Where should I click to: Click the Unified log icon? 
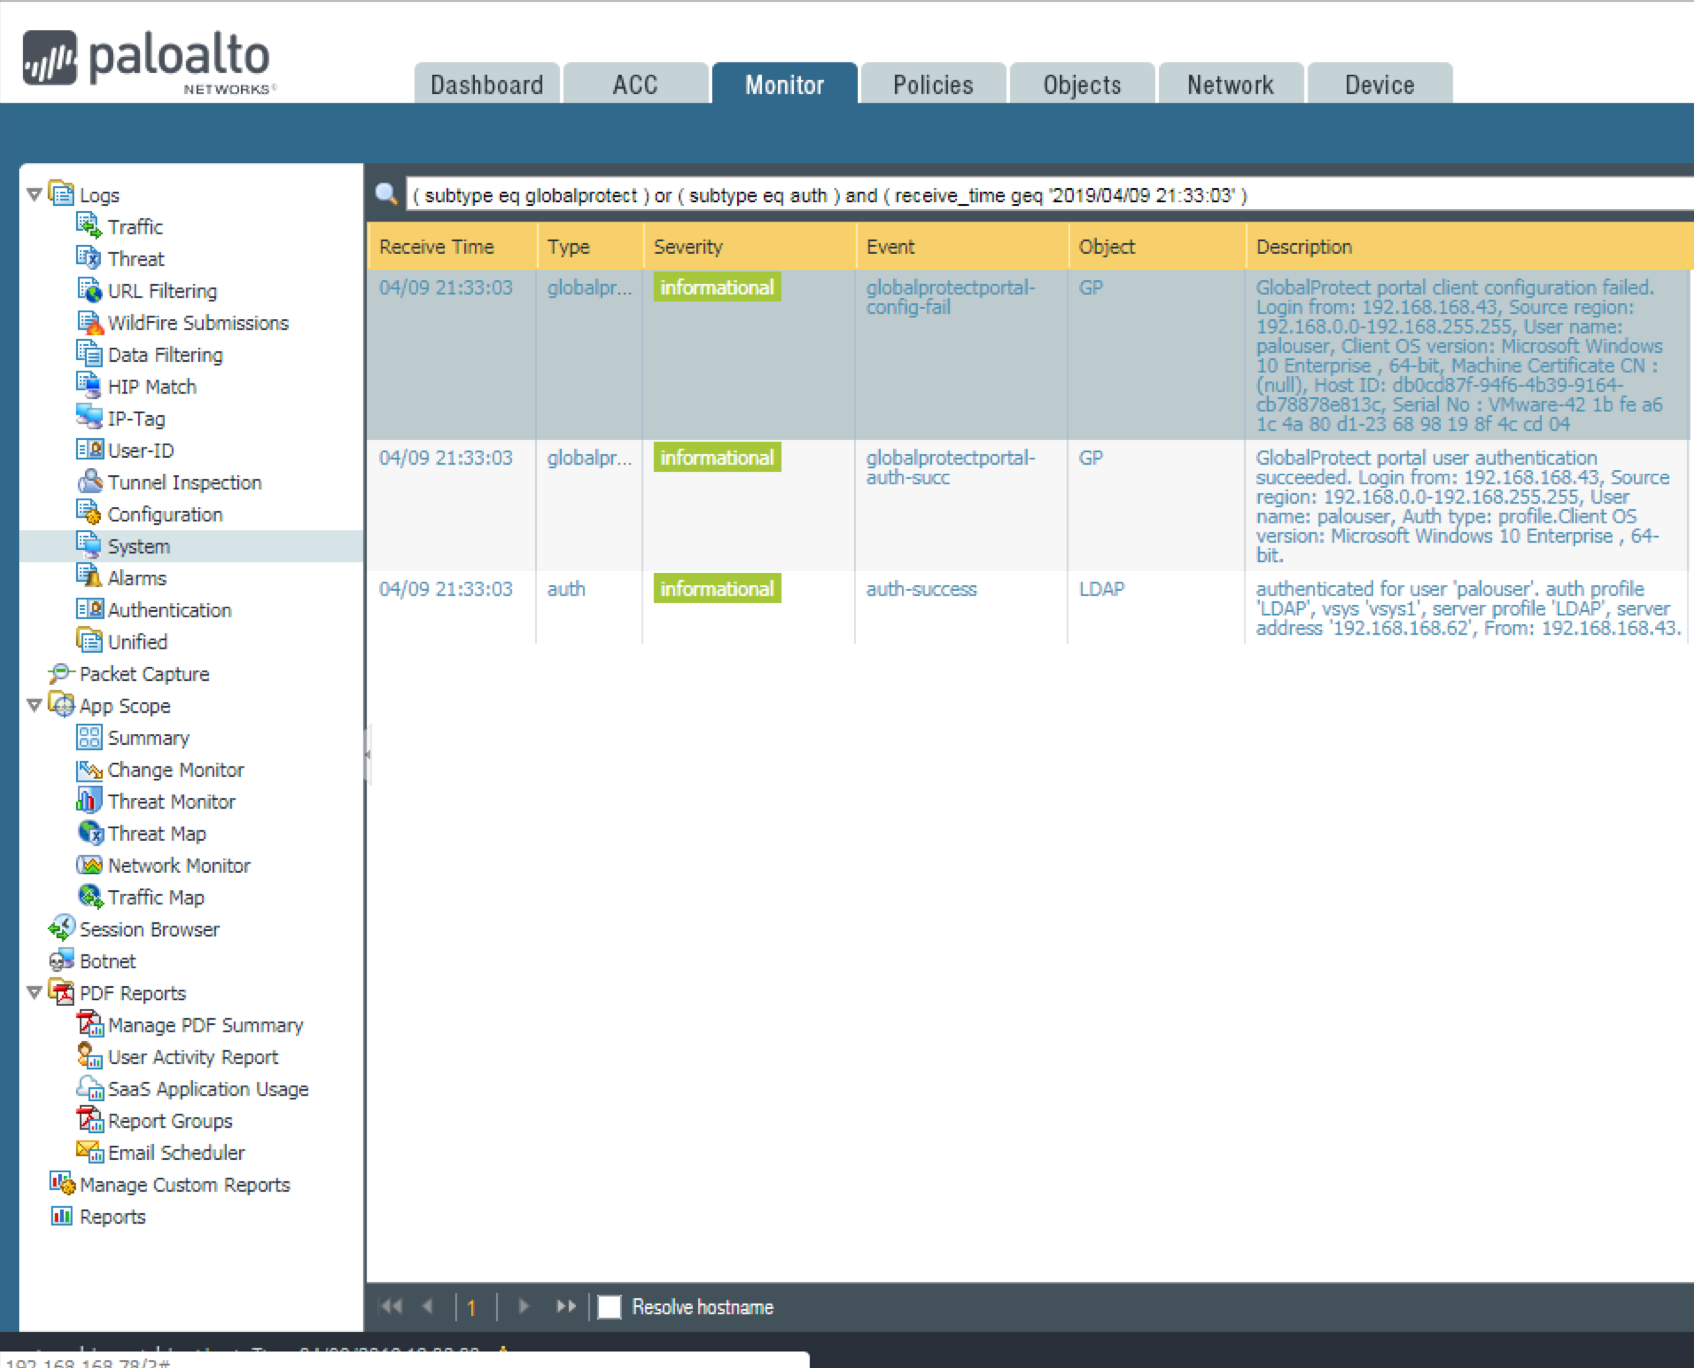(89, 641)
